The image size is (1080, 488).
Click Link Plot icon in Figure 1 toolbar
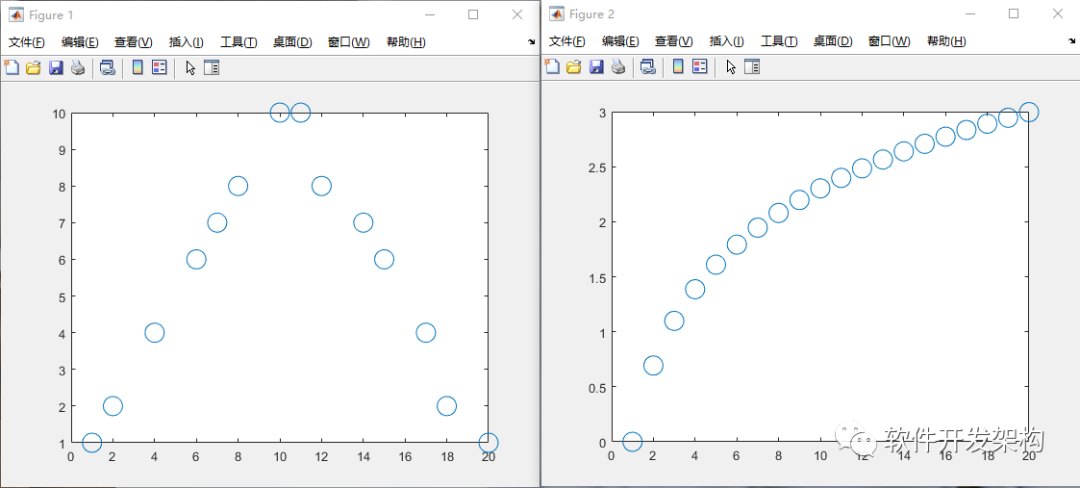[107, 67]
